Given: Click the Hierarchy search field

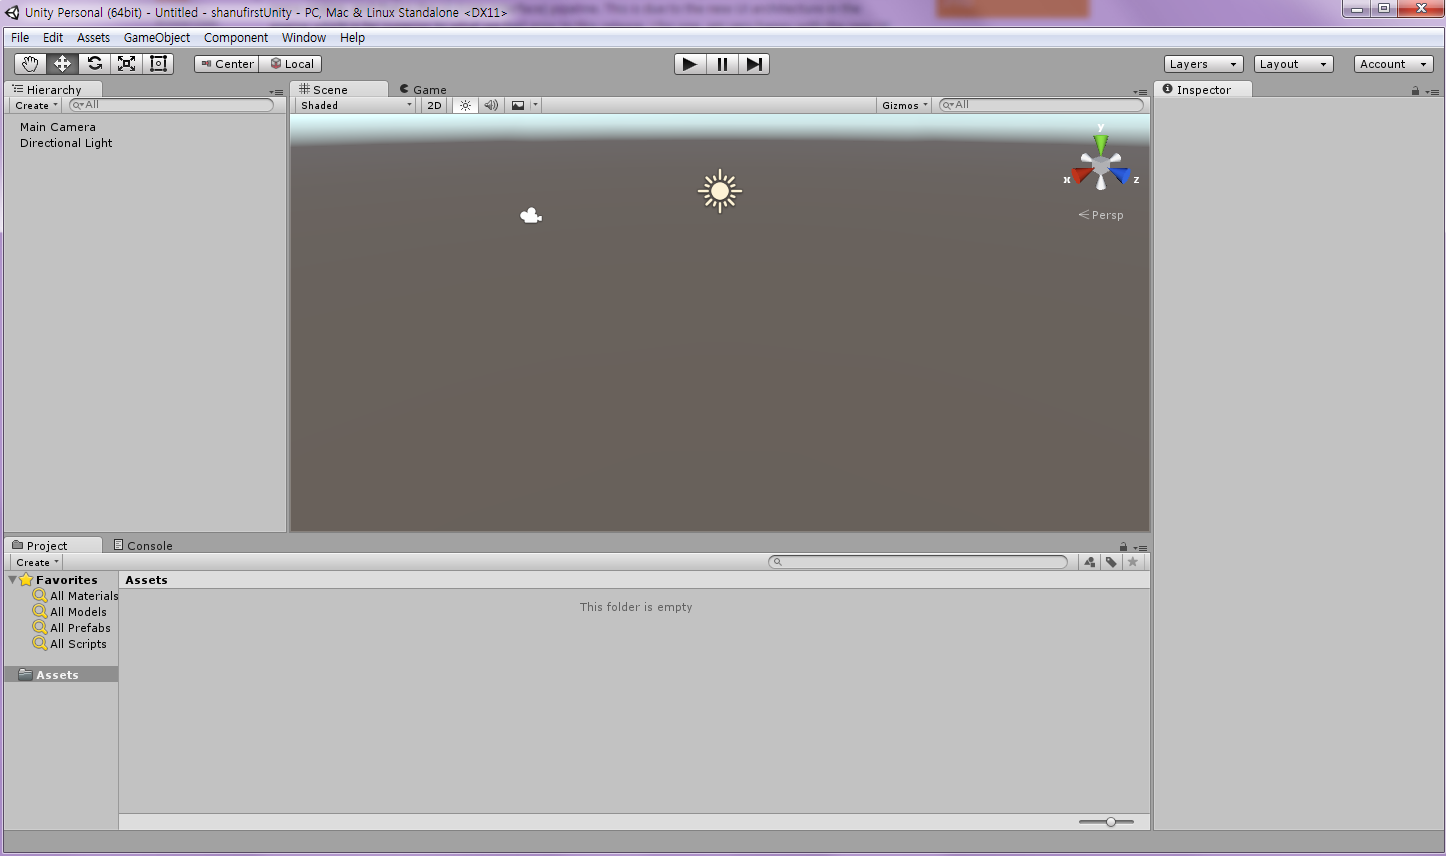Looking at the screenshot, I should pyautogui.click(x=171, y=105).
